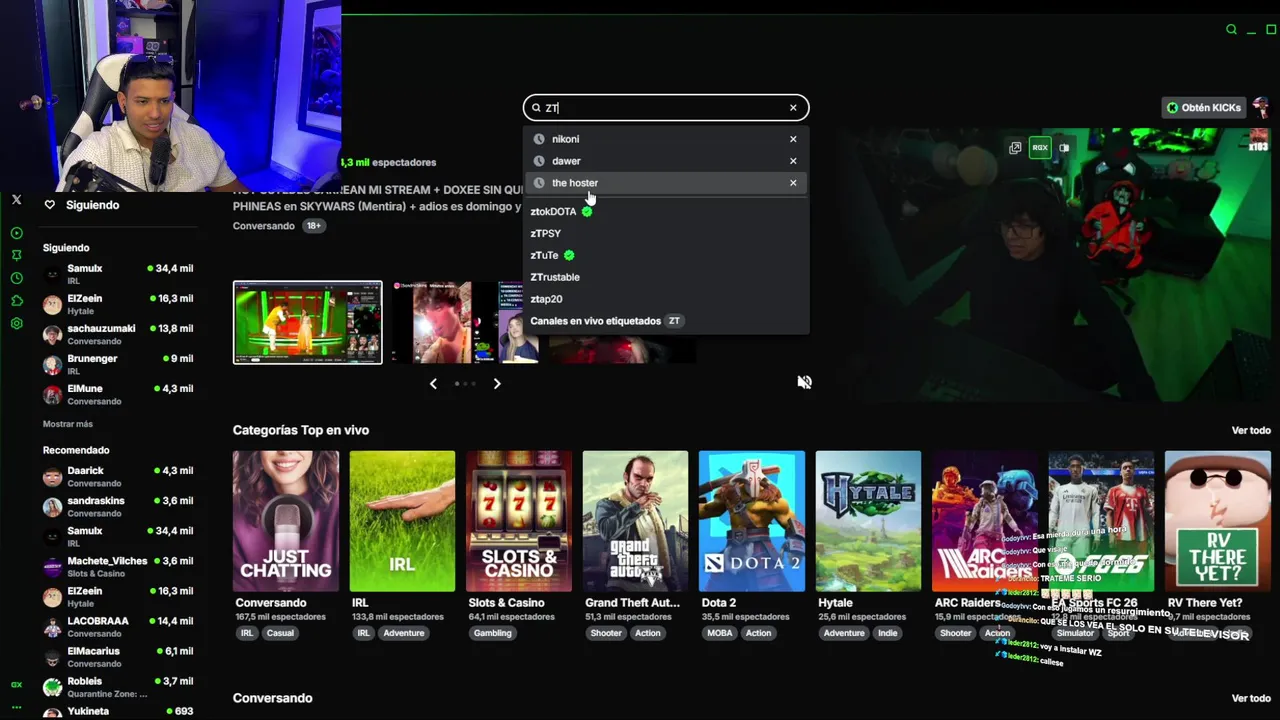The width and height of the screenshot is (1280, 720).
Task: Click the X logo icon in left sidebar
Action: pyautogui.click(x=16, y=200)
